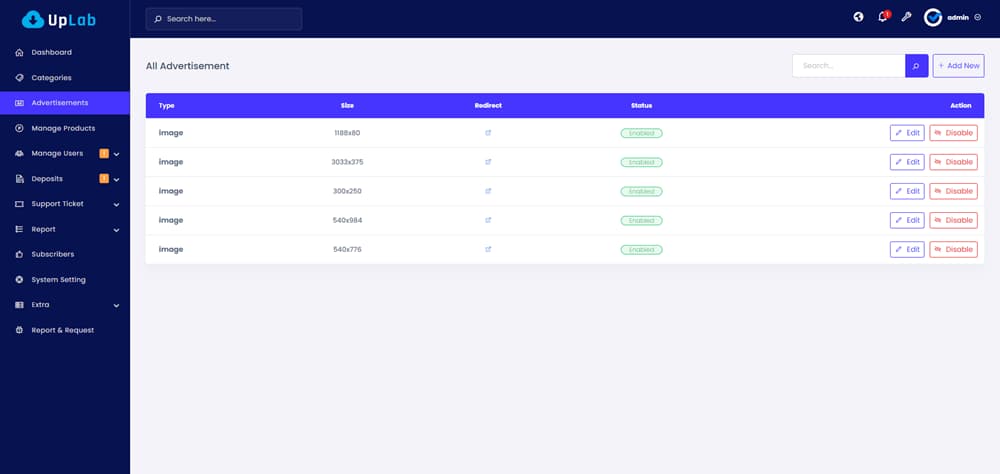The width and height of the screenshot is (1000, 474).
Task: Disable the 3032x375 advertisement
Action: (x=953, y=162)
